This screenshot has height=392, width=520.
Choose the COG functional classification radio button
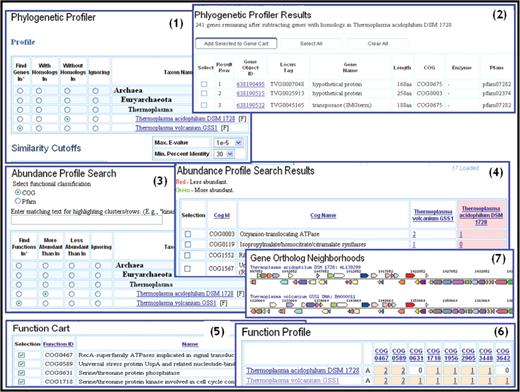coord(18,192)
